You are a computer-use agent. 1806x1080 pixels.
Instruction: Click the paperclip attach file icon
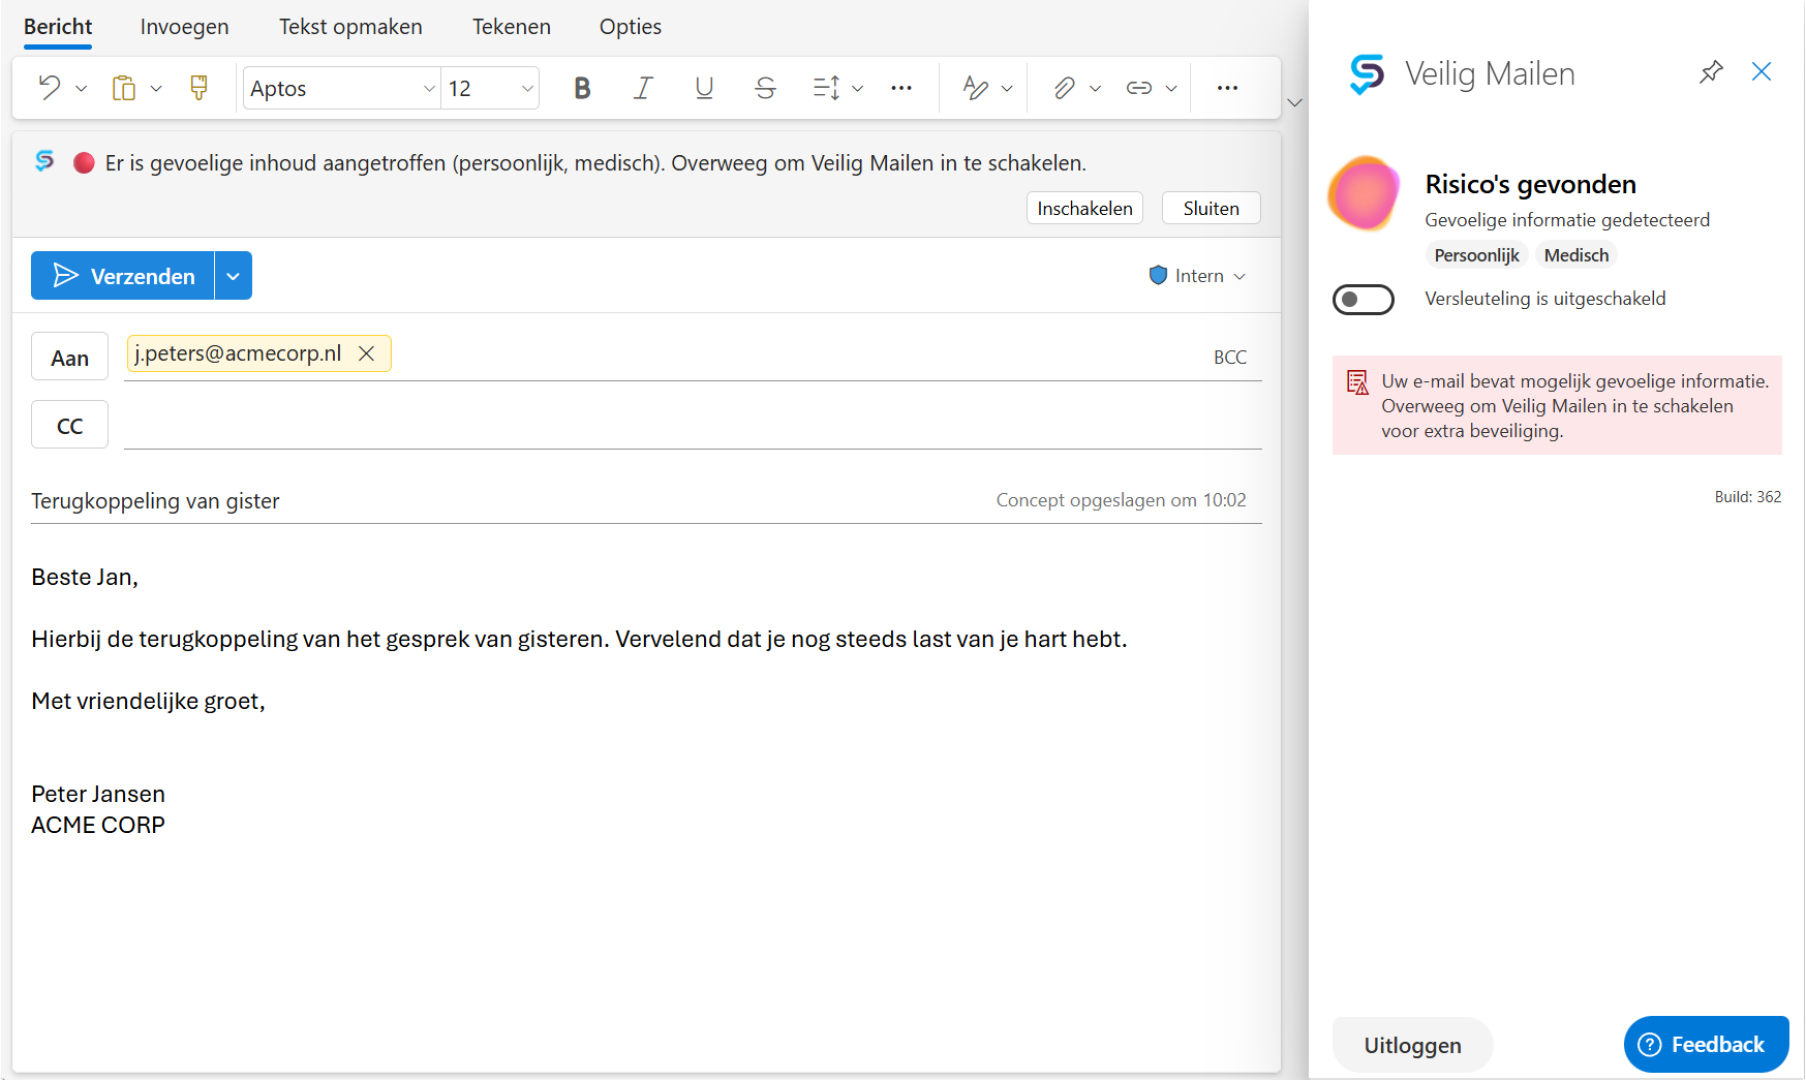pyautogui.click(x=1064, y=88)
